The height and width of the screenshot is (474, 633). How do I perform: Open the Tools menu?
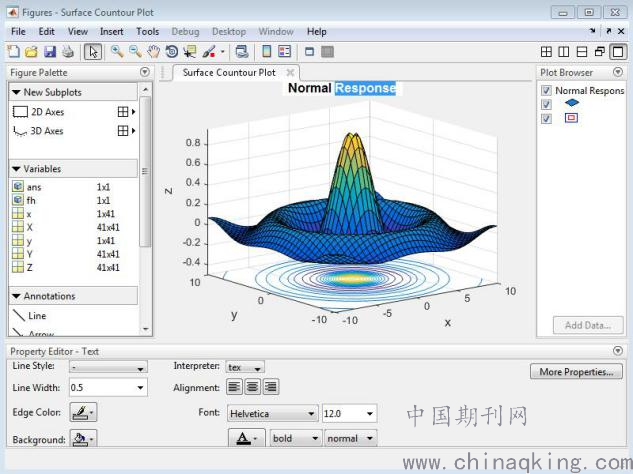pyautogui.click(x=147, y=31)
